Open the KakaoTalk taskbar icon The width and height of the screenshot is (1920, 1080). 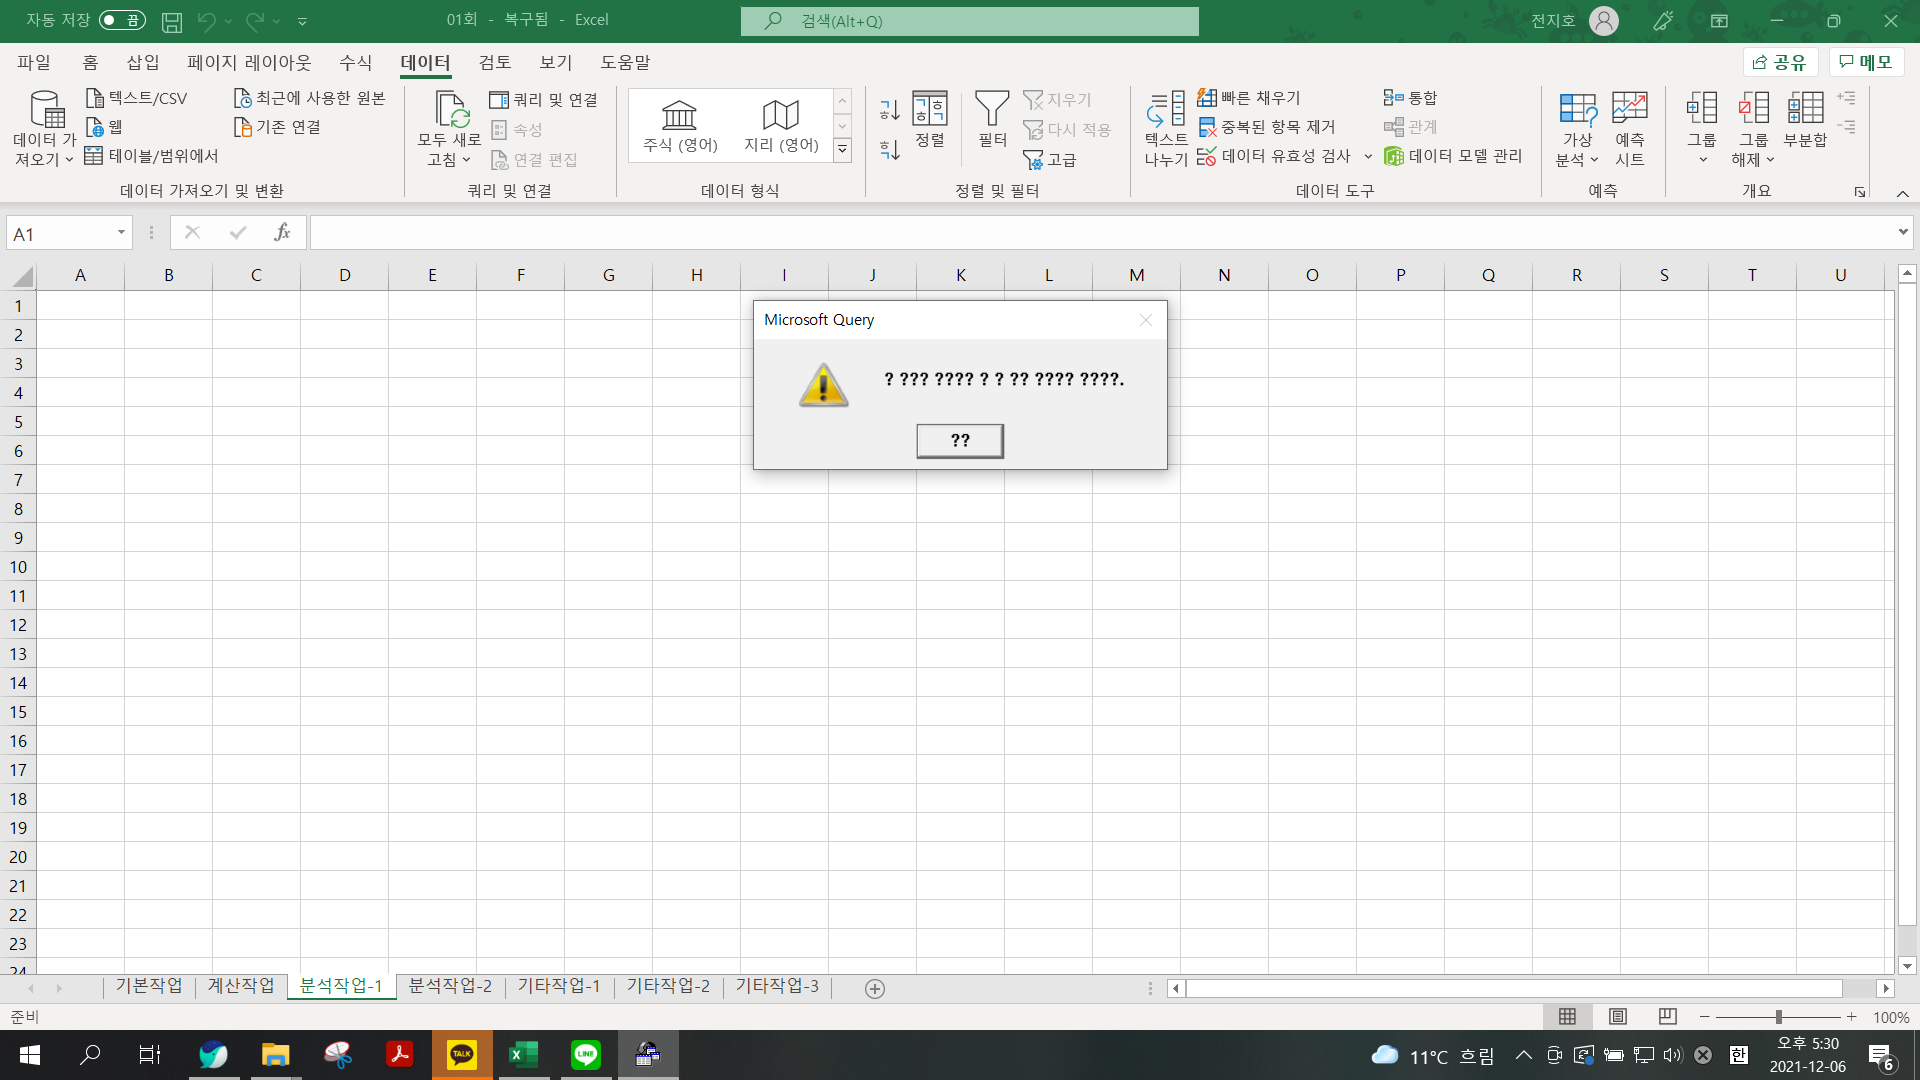[462, 1055]
